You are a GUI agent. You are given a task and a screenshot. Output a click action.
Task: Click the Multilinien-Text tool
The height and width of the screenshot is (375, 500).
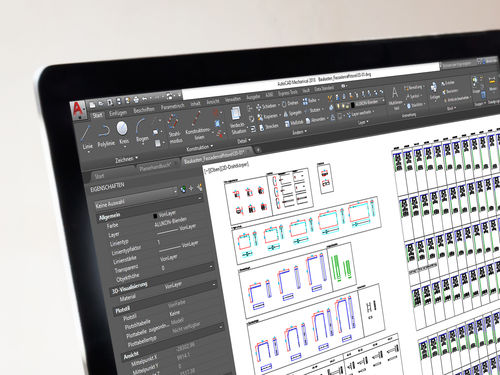[395, 98]
